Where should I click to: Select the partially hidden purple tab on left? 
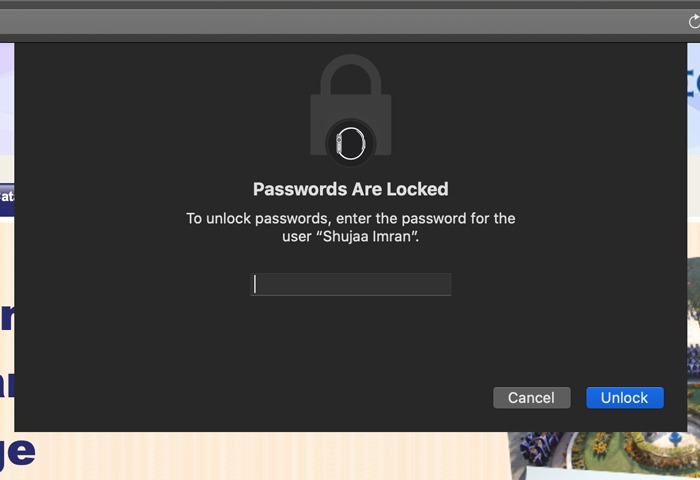pos(7,196)
